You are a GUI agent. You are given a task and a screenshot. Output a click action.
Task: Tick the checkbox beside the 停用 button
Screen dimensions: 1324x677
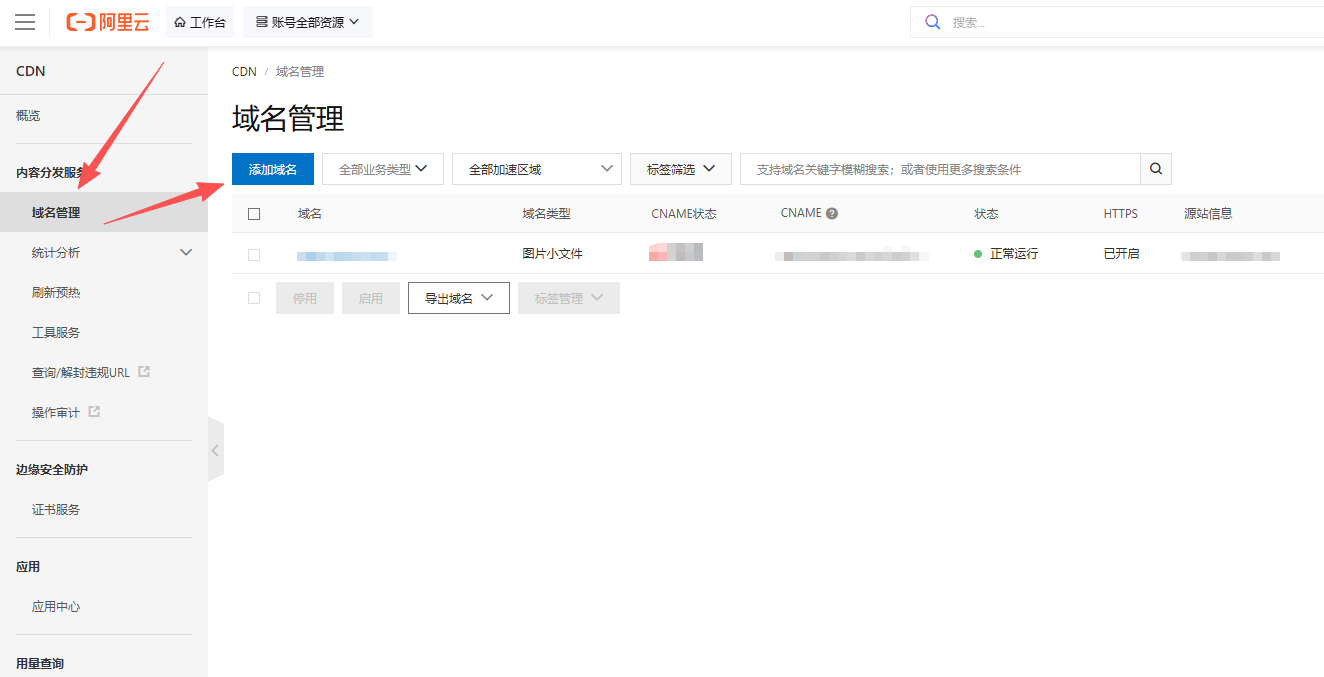click(x=254, y=298)
